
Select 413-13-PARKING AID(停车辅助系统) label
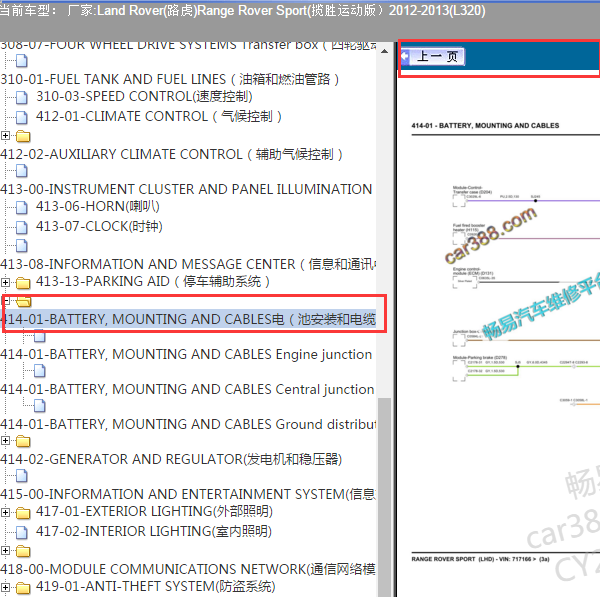(153, 281)
